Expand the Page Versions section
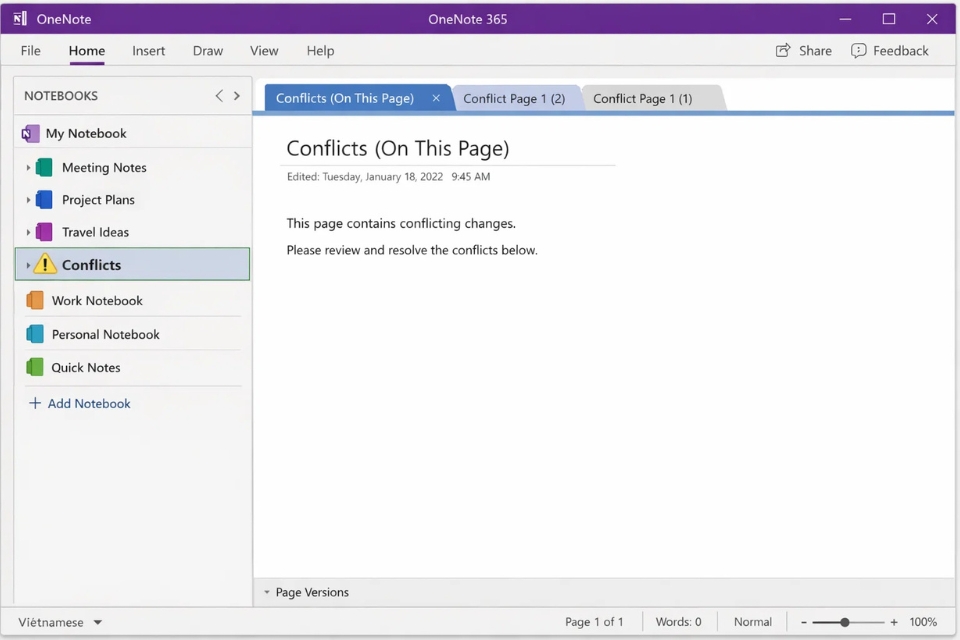The image size is (960, 640). tap(264, 592)
